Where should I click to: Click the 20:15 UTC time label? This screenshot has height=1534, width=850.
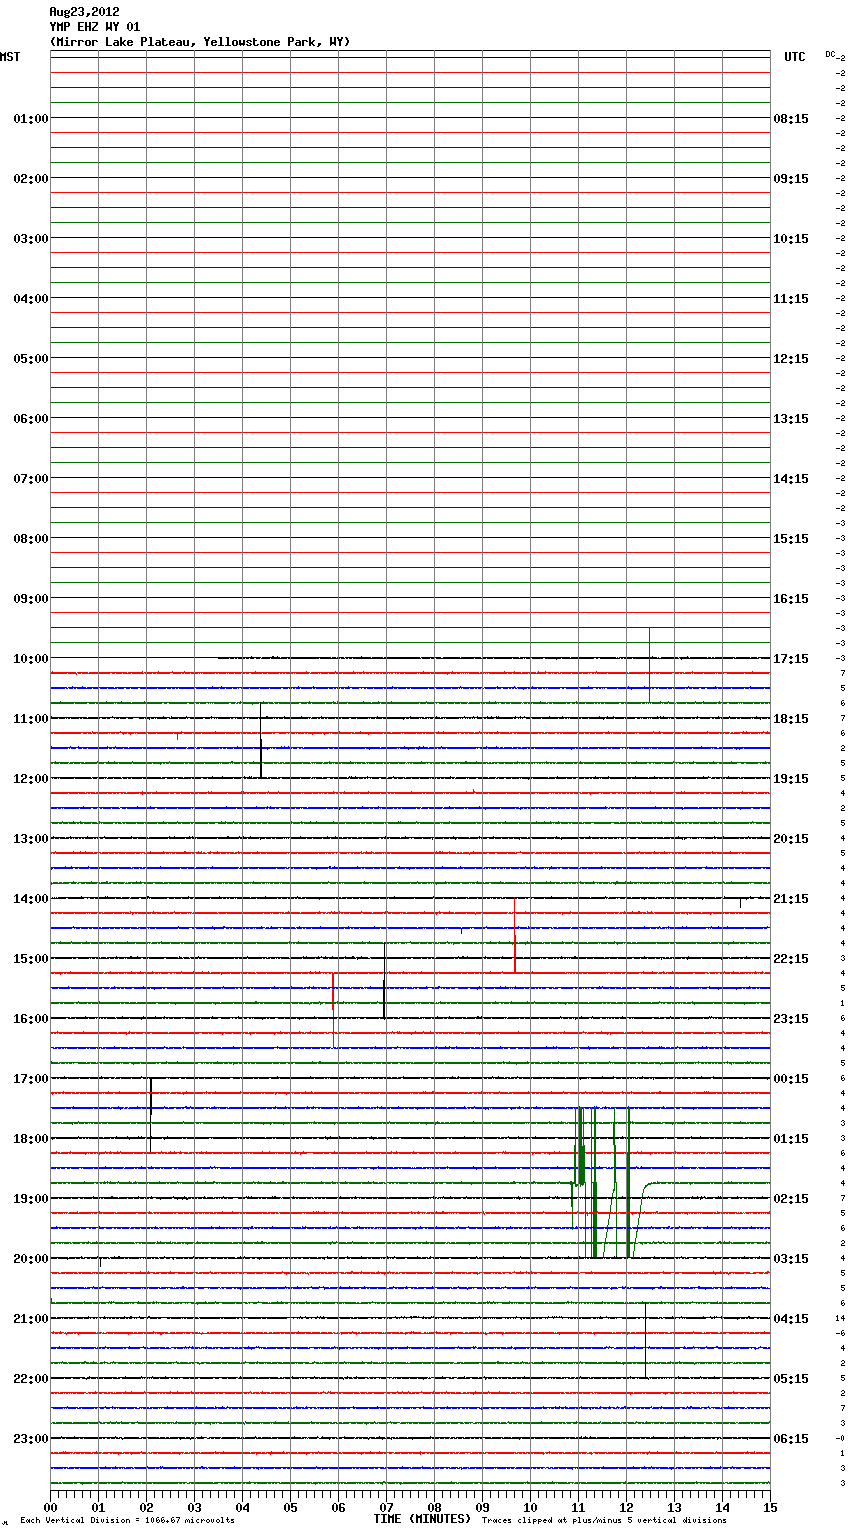pos(791,839)
